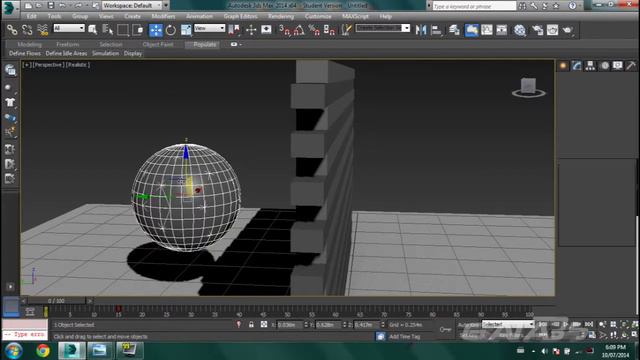Switch to the Modeling ribbon tab

[29, 44]
